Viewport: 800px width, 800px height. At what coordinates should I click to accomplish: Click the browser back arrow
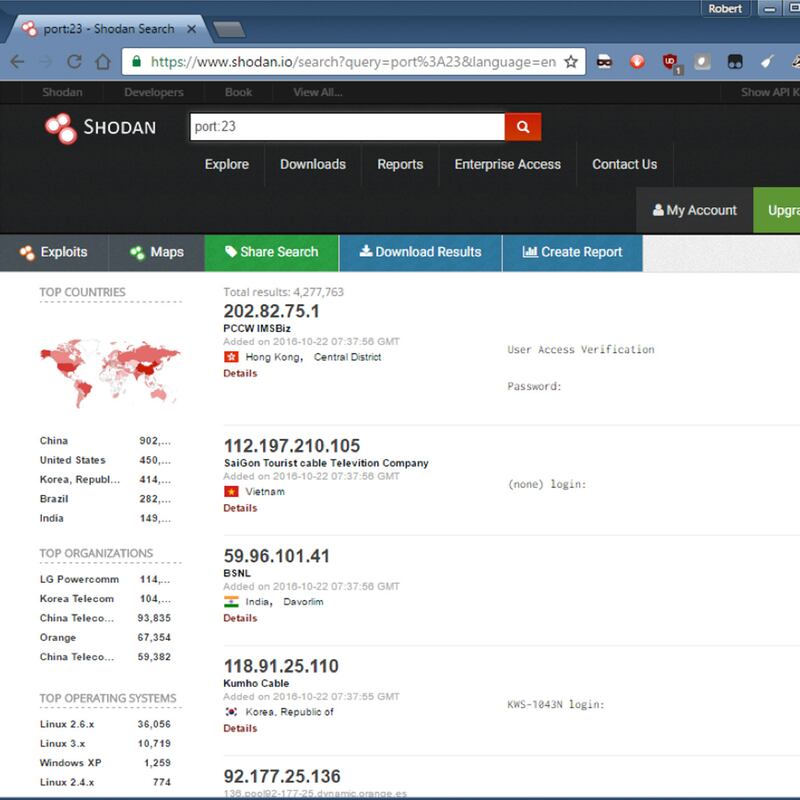pos(17,61)
